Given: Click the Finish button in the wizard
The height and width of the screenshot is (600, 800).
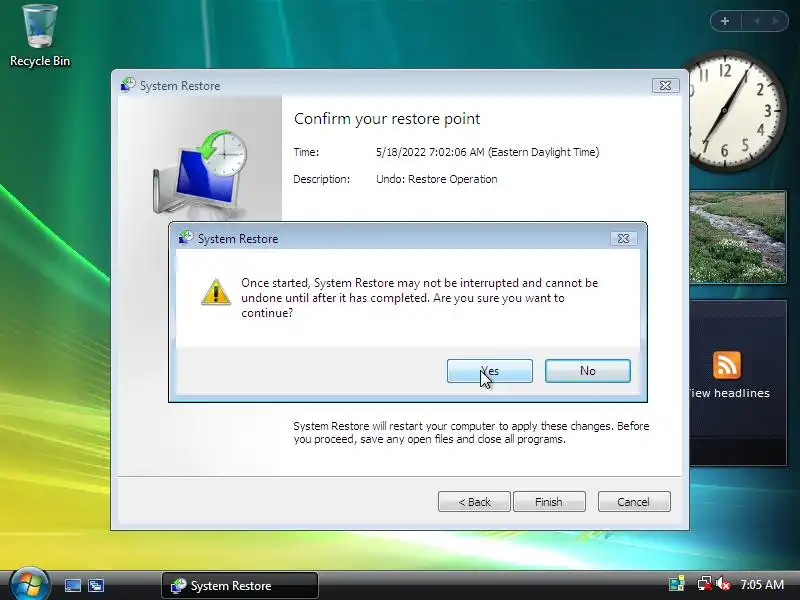Looking at the screenshot, I should point(549,502).
